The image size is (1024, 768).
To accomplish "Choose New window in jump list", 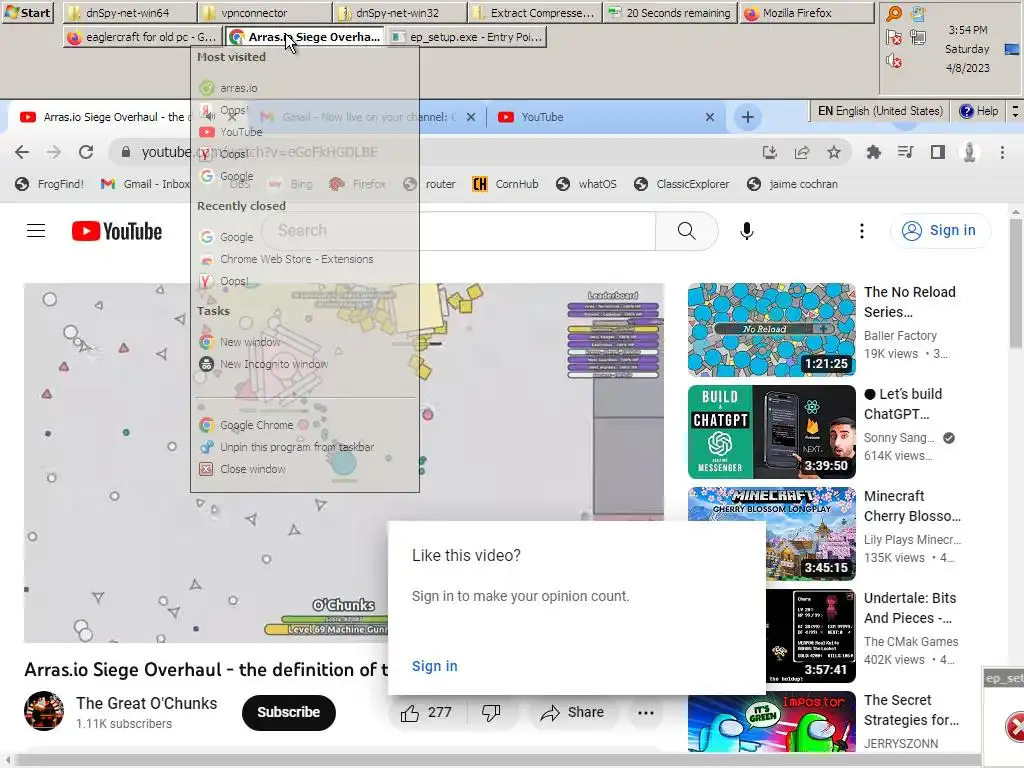I will [x=305, y=342].
